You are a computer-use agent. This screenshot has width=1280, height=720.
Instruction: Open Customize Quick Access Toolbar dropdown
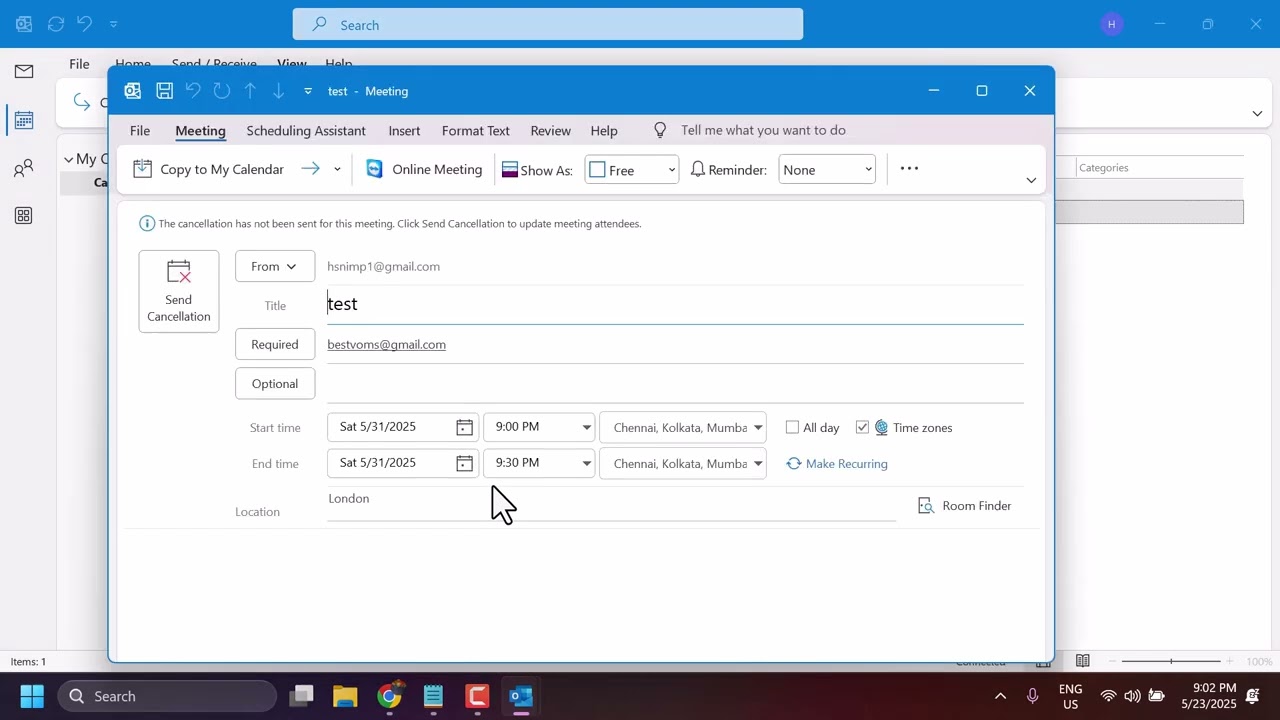point(308,91)
